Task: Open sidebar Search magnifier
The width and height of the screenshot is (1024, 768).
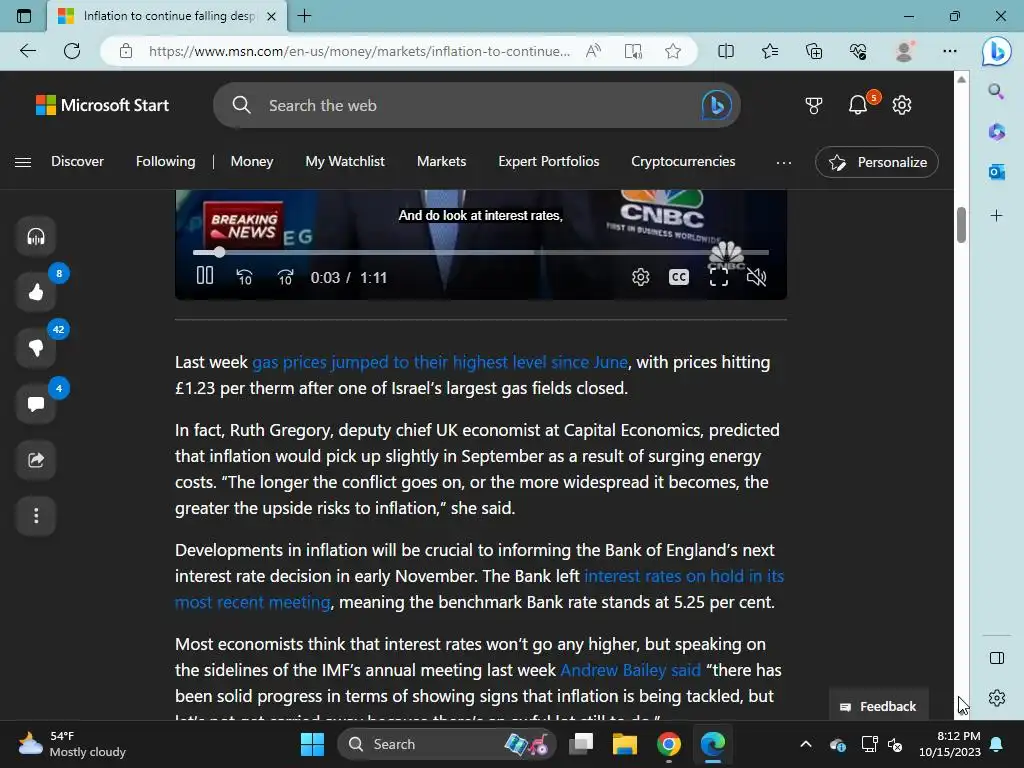Action: 996,91
